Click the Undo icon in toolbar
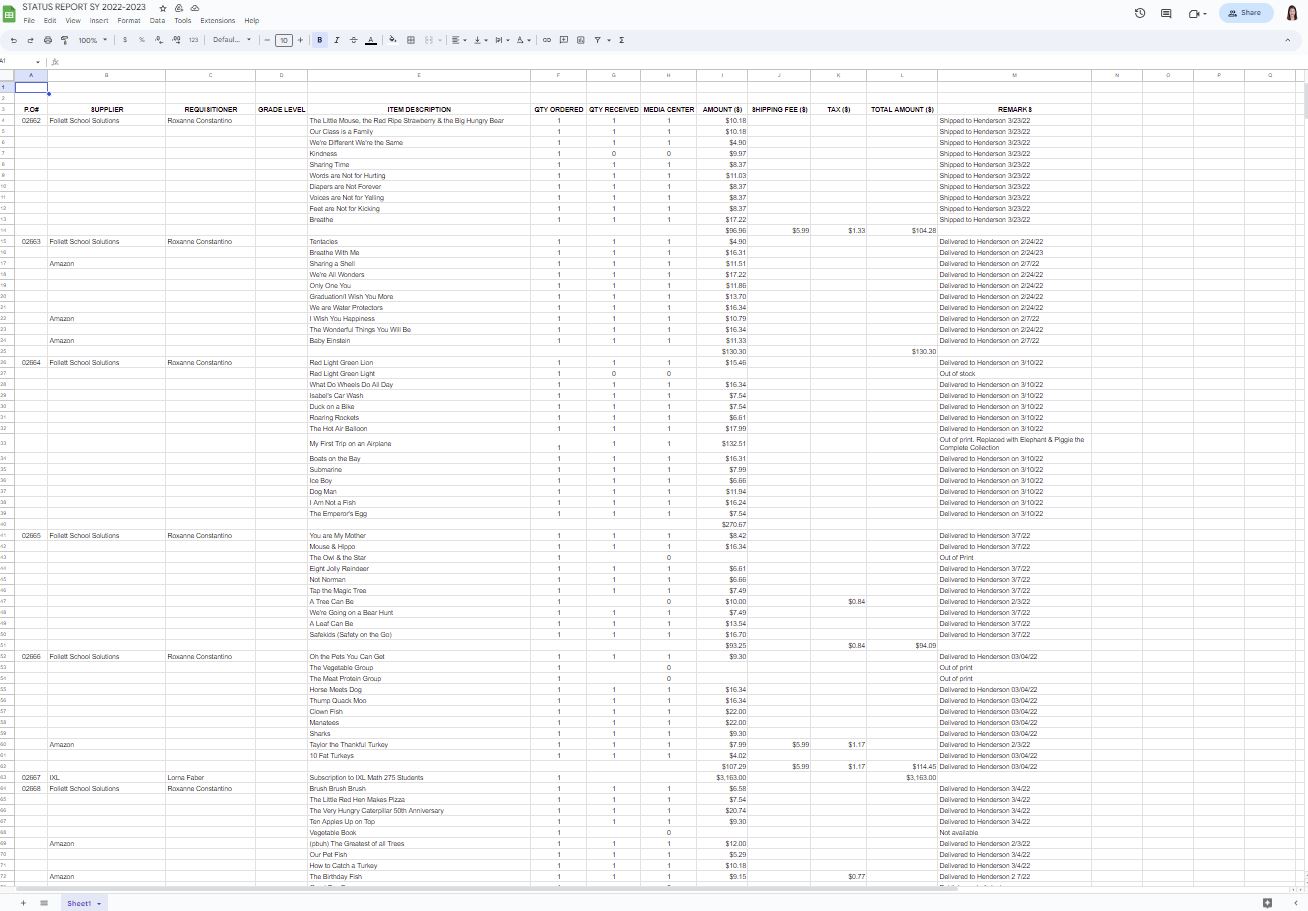This screenshot has height=911, width=1308. pyautogui.click(x=14, y=40)
